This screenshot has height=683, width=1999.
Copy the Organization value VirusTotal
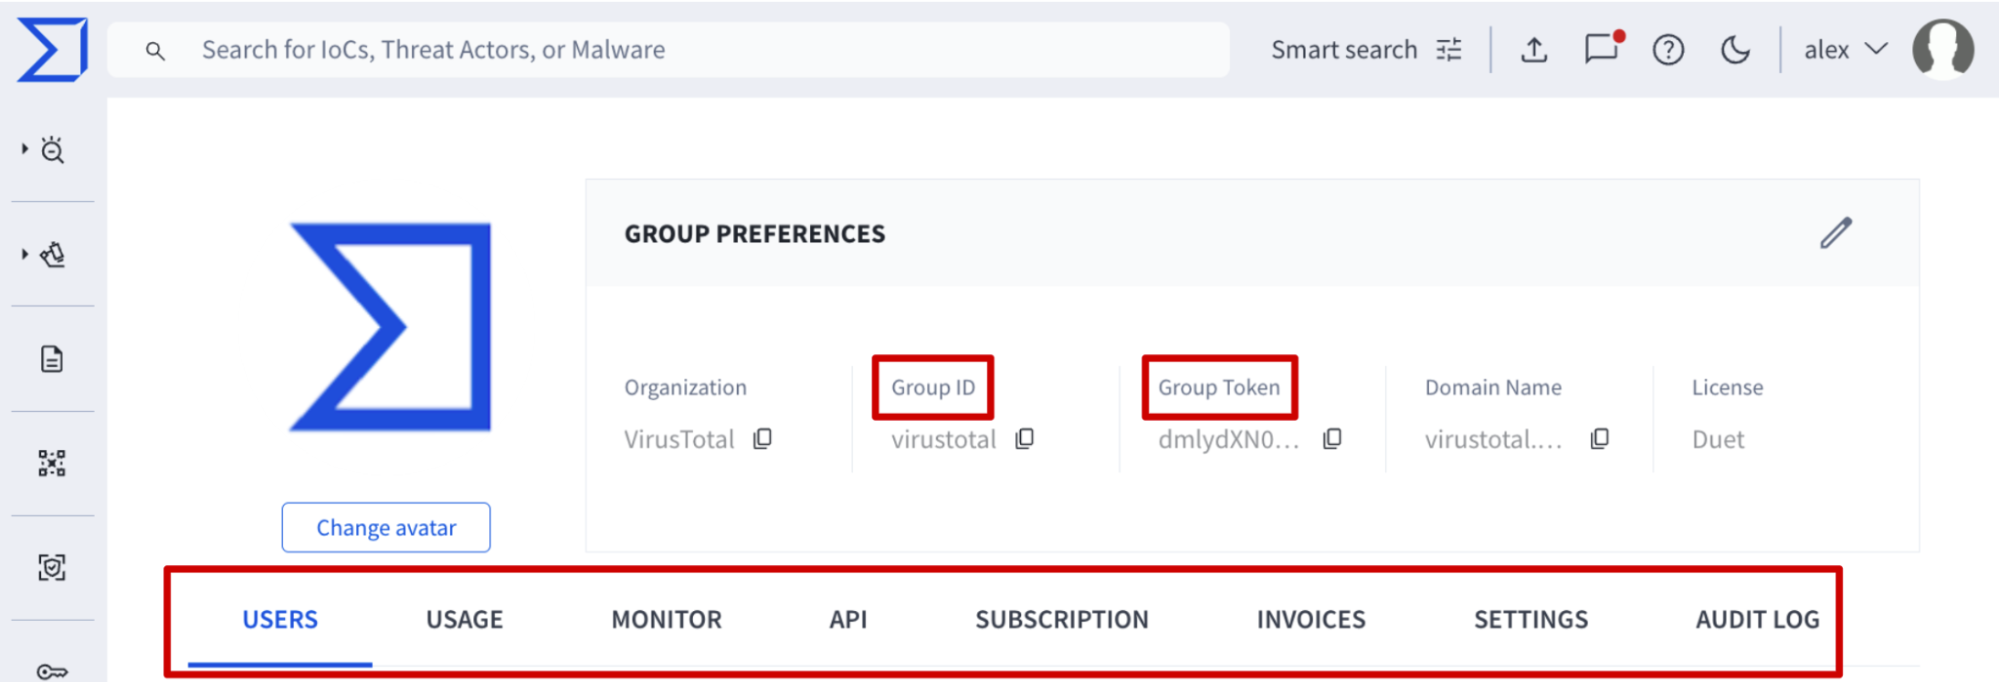click(763, 438)
